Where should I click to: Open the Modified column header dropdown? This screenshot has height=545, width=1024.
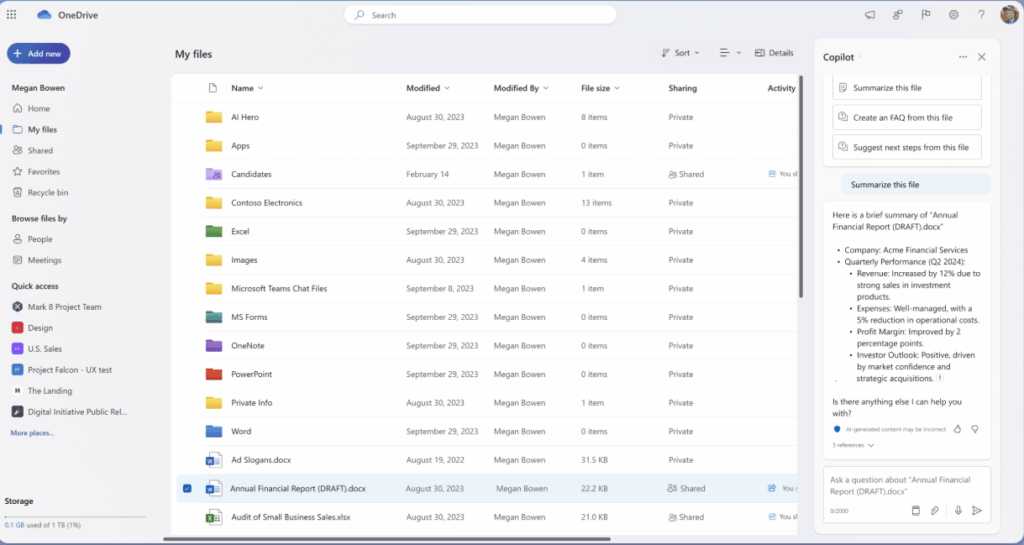428,88
